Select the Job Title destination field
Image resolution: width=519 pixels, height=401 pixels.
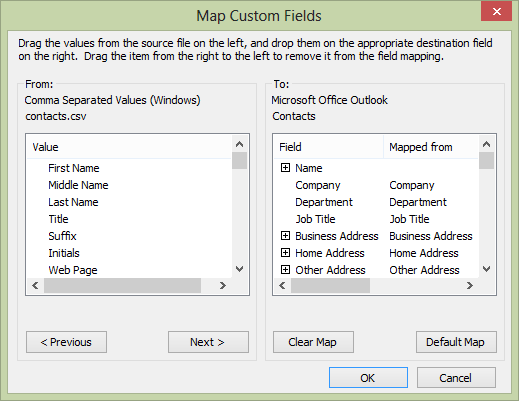coord(315,219)
